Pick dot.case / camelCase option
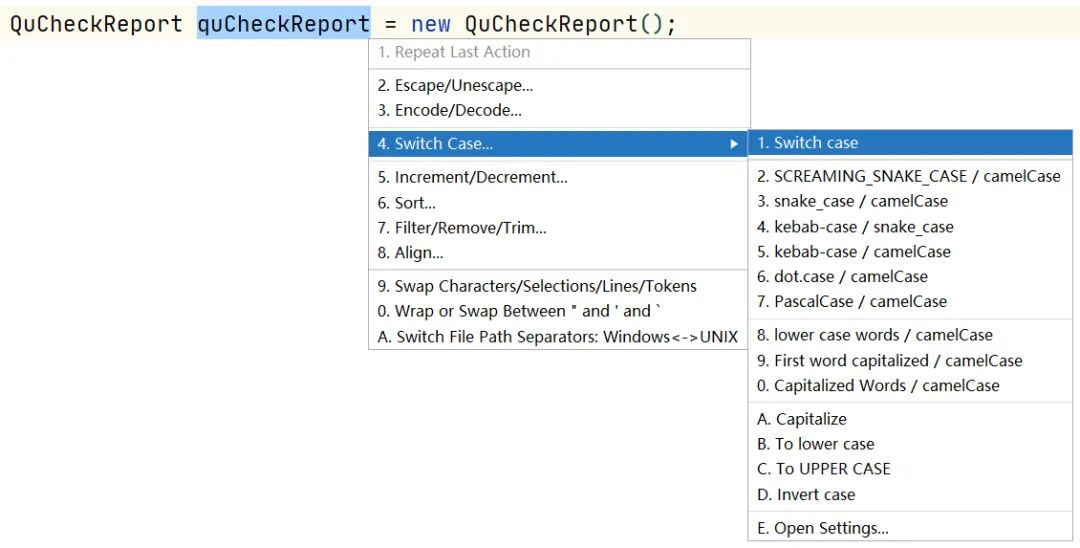The height and width of the screenshot is (548, 1080). coord(911,276)
